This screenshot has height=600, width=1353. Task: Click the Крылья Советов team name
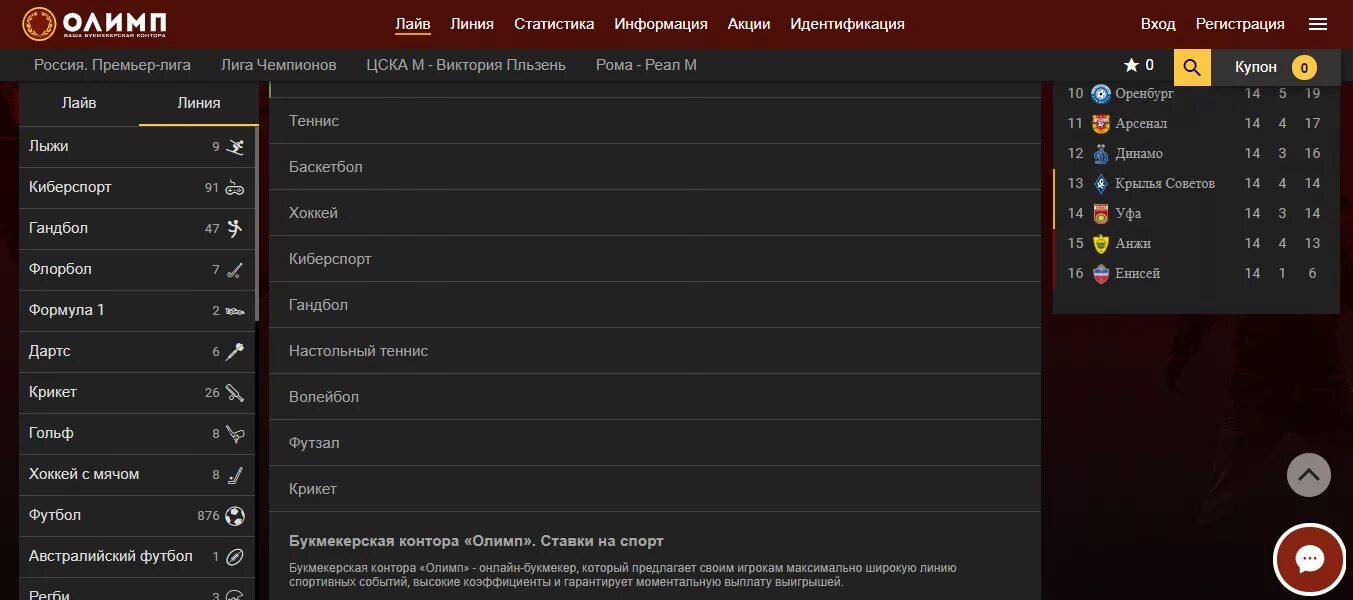(x=1165, y=184)
